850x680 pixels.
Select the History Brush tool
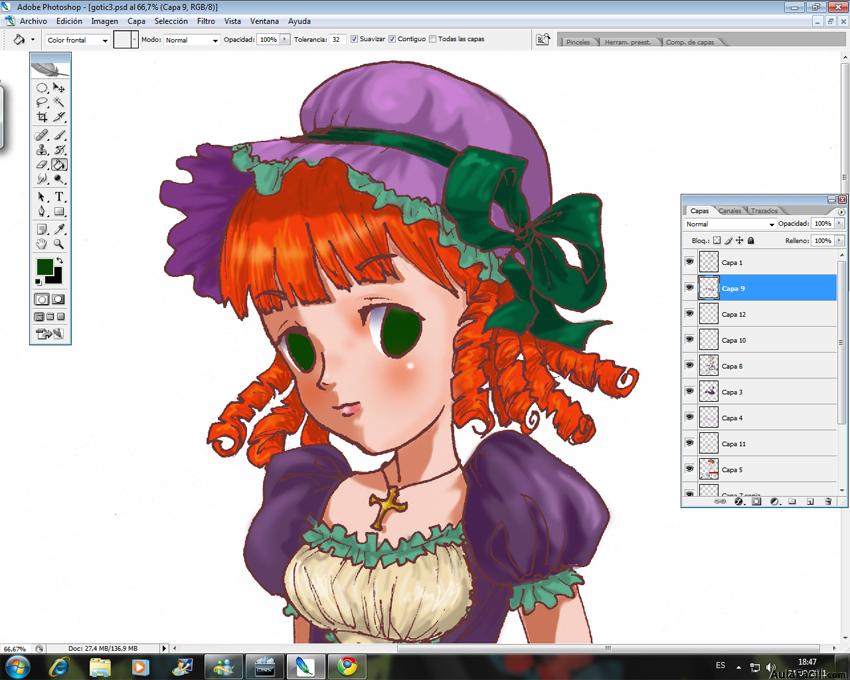(x=59, y=150)
